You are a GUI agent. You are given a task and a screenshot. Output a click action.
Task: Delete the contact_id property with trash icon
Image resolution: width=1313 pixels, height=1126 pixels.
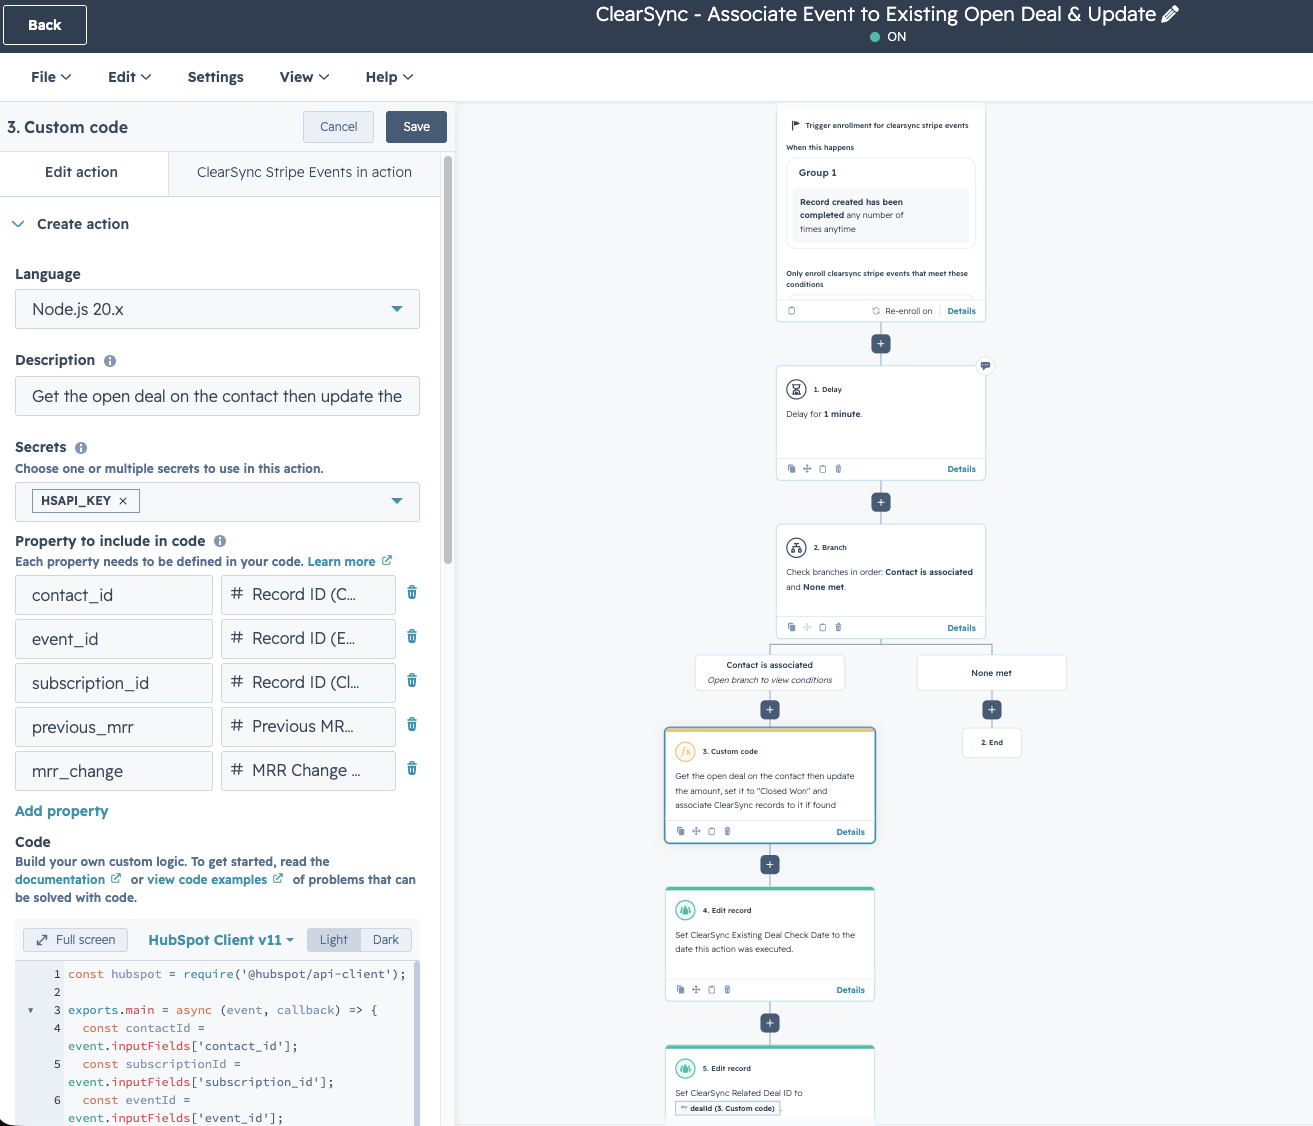click(x=412, y=593)
